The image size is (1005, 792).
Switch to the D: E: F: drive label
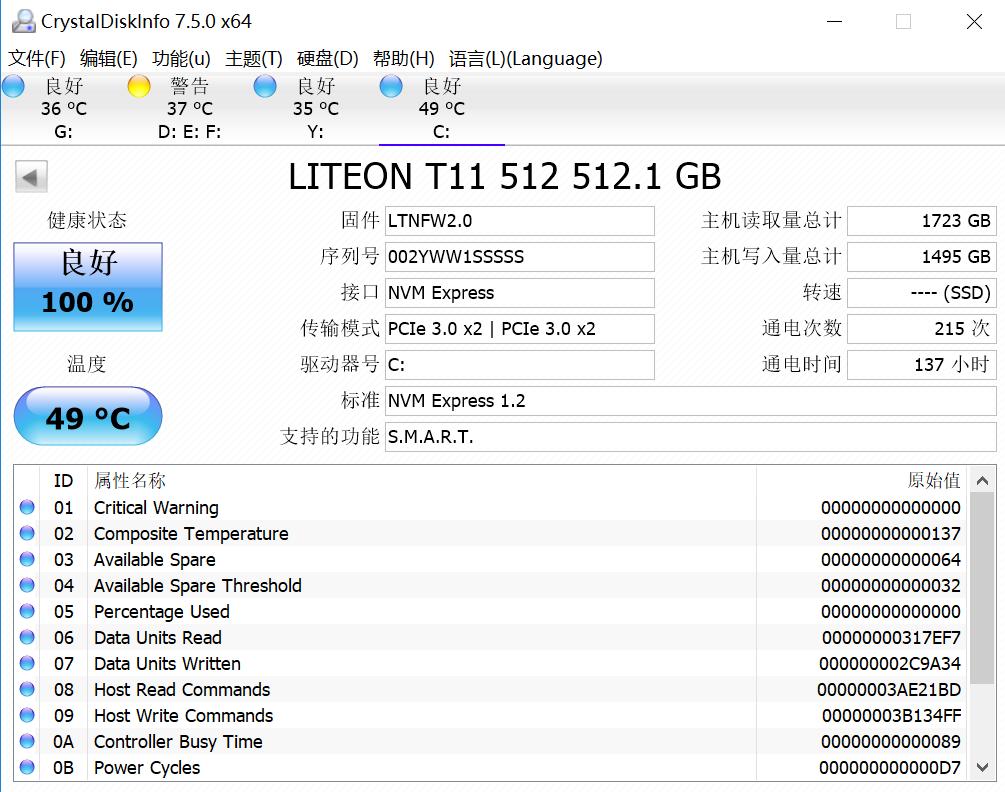coord(189,132)
